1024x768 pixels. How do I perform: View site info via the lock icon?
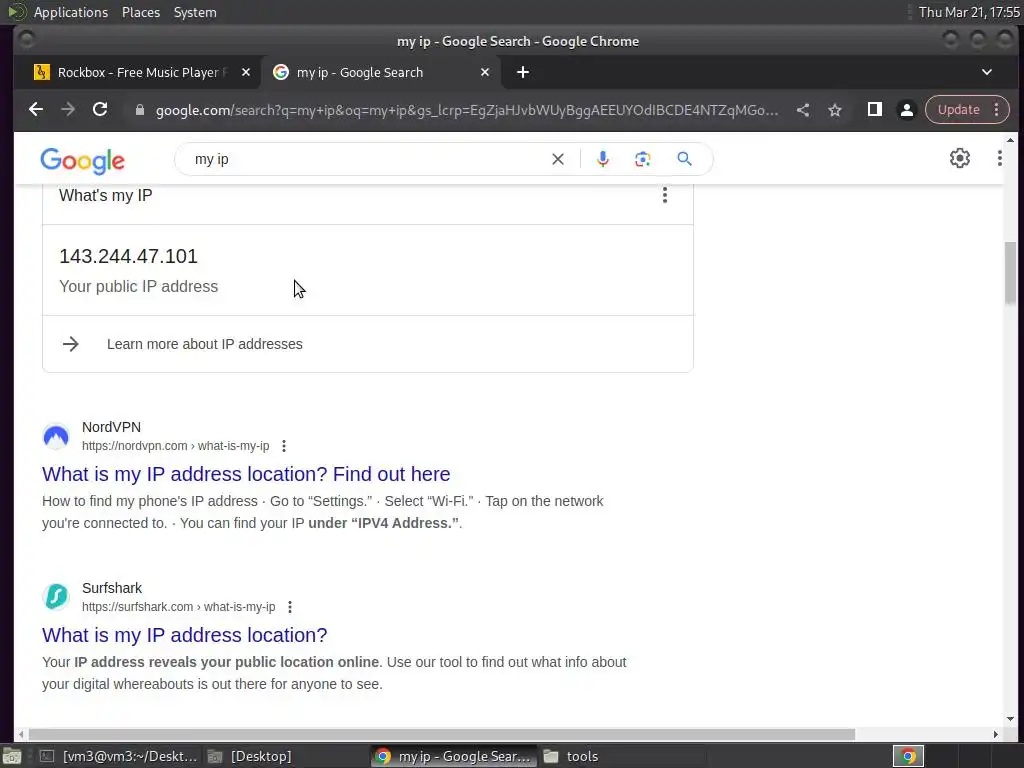click(139, 110)
